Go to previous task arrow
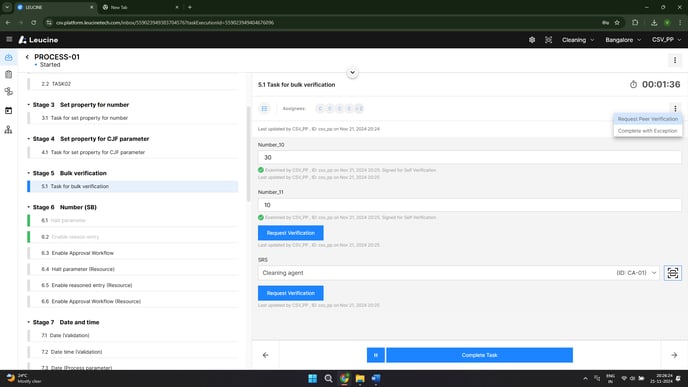 tap(265, 355)
